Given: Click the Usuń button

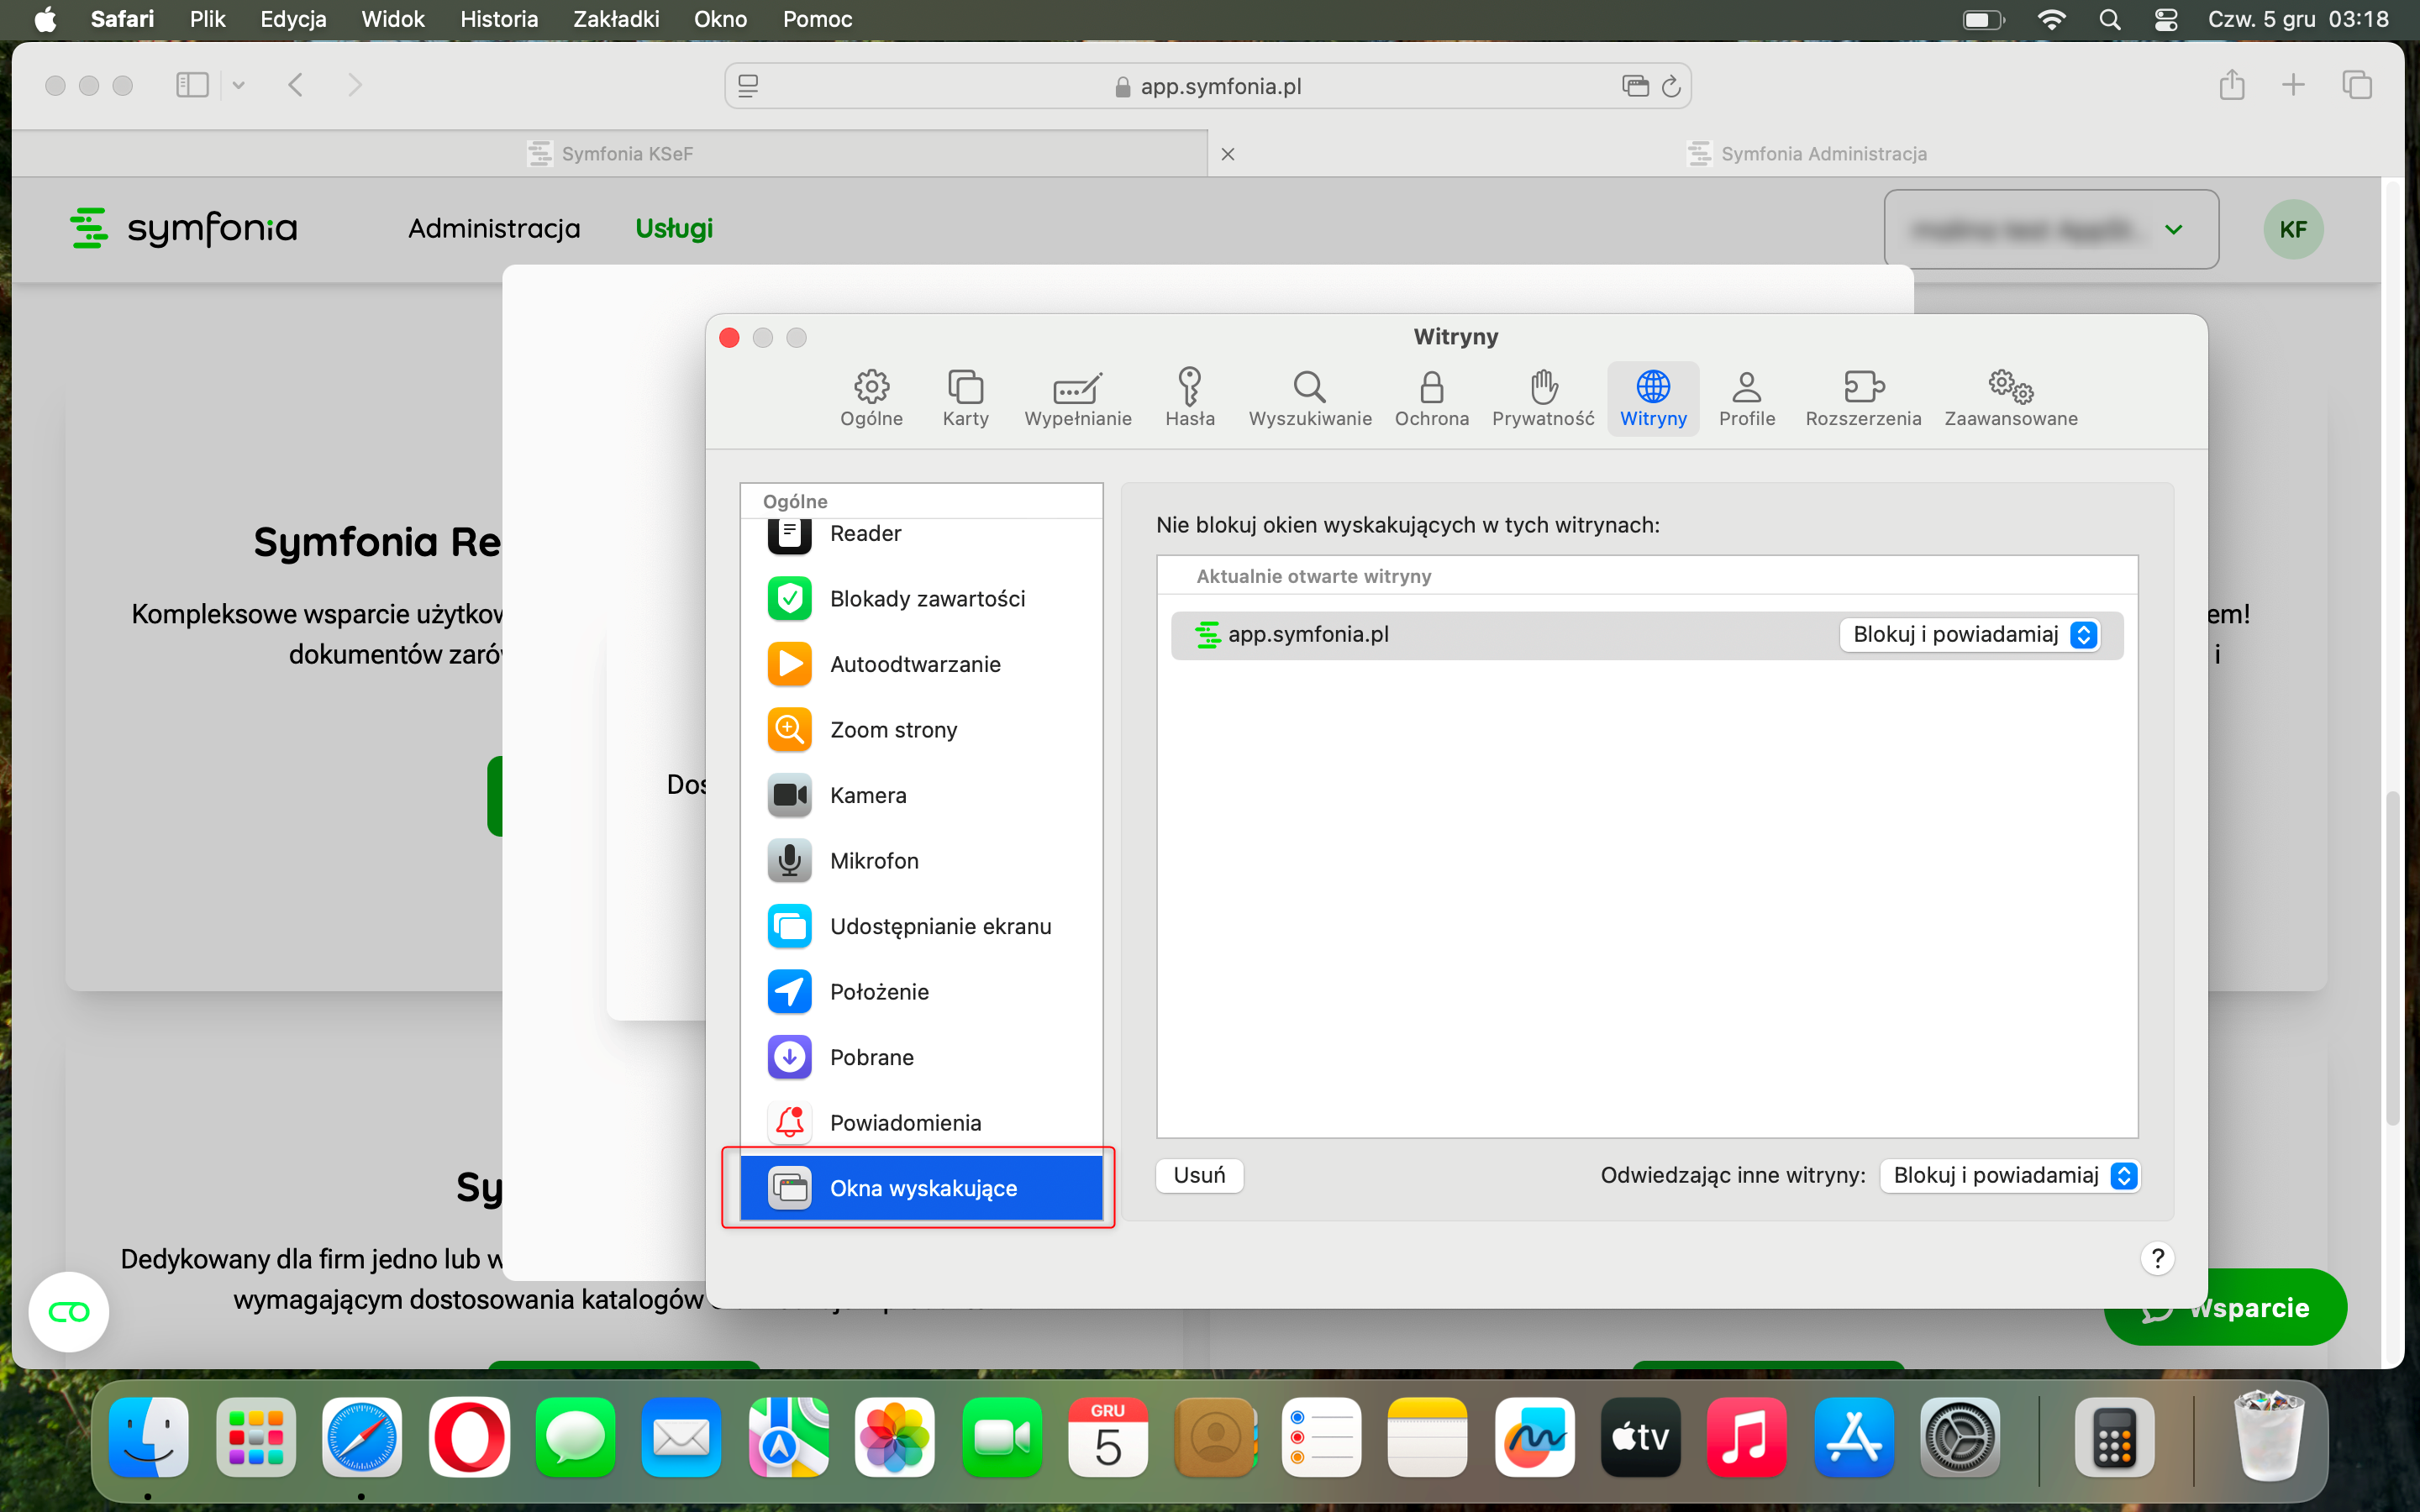Looking at the screenshot, I should click(x=1199, y=1175).
